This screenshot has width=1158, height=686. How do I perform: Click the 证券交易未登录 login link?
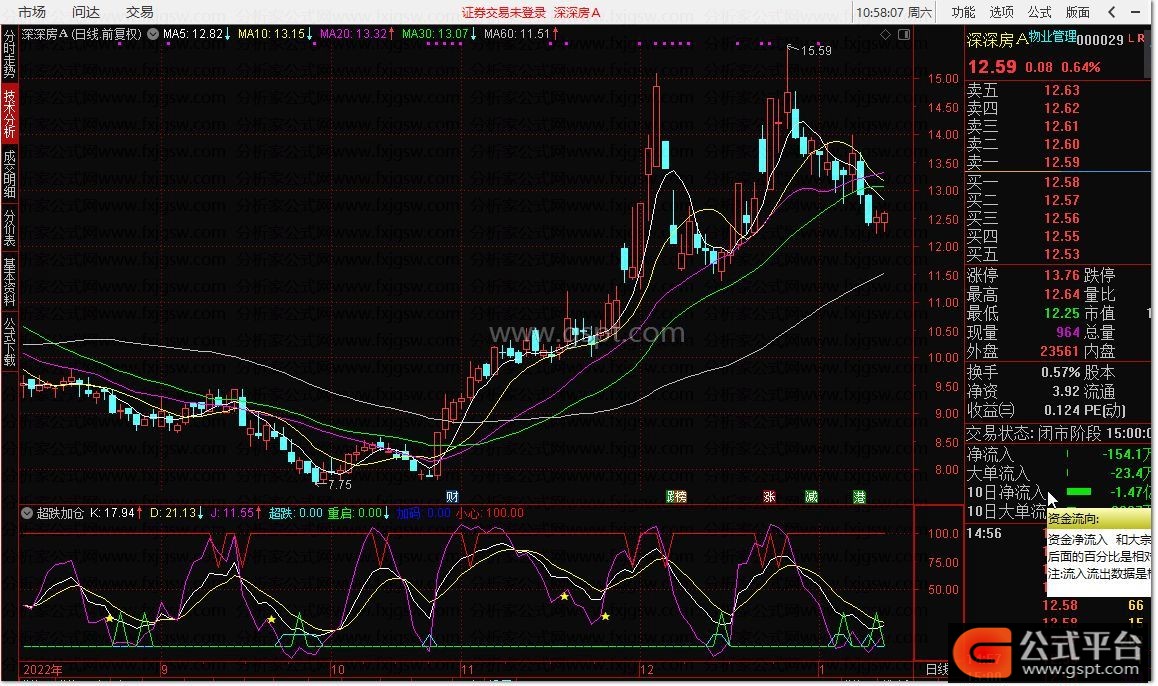[504, 13]
